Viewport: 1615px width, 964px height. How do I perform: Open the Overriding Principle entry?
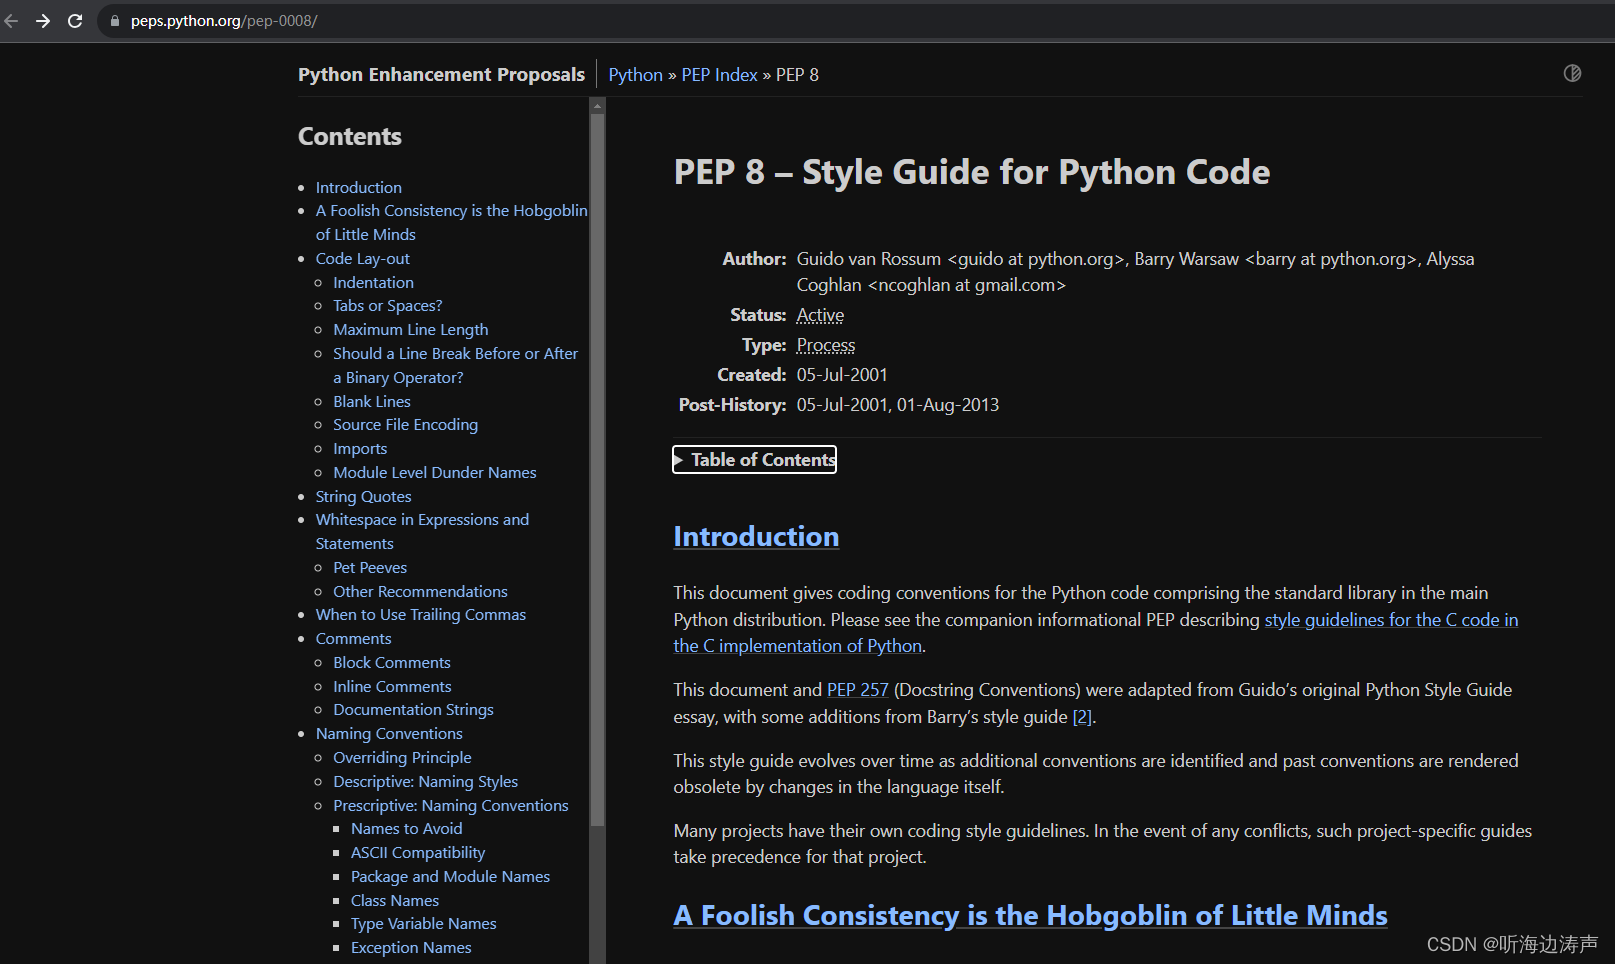pos(402,758)
